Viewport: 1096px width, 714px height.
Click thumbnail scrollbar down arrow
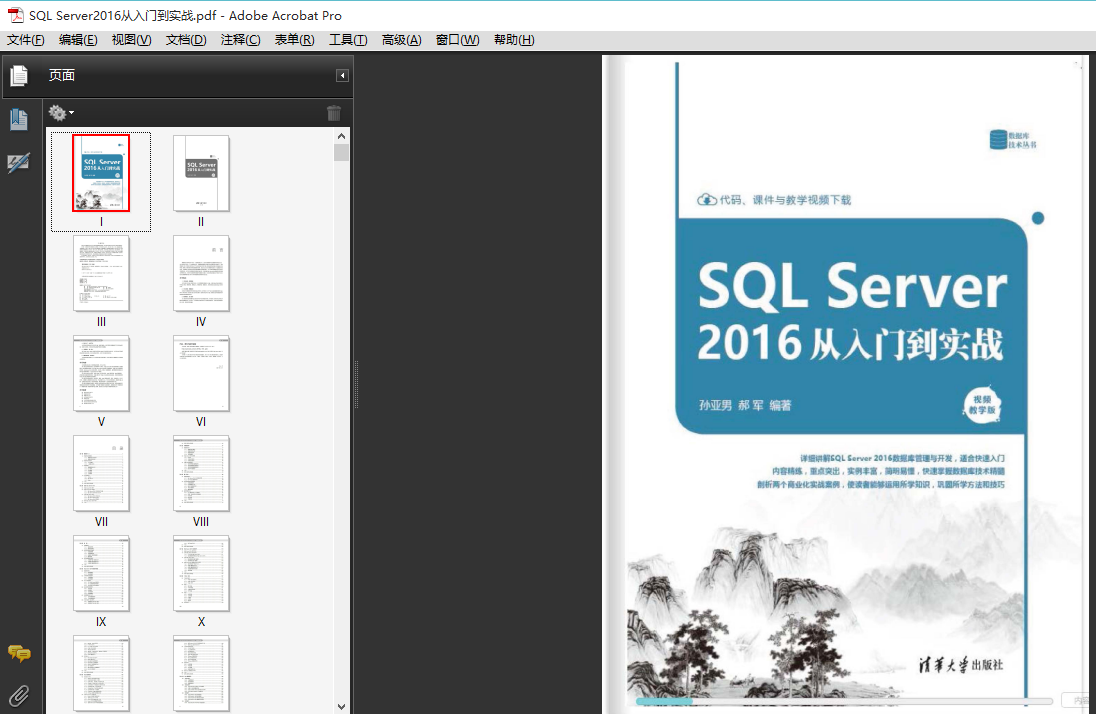(341, 706)
